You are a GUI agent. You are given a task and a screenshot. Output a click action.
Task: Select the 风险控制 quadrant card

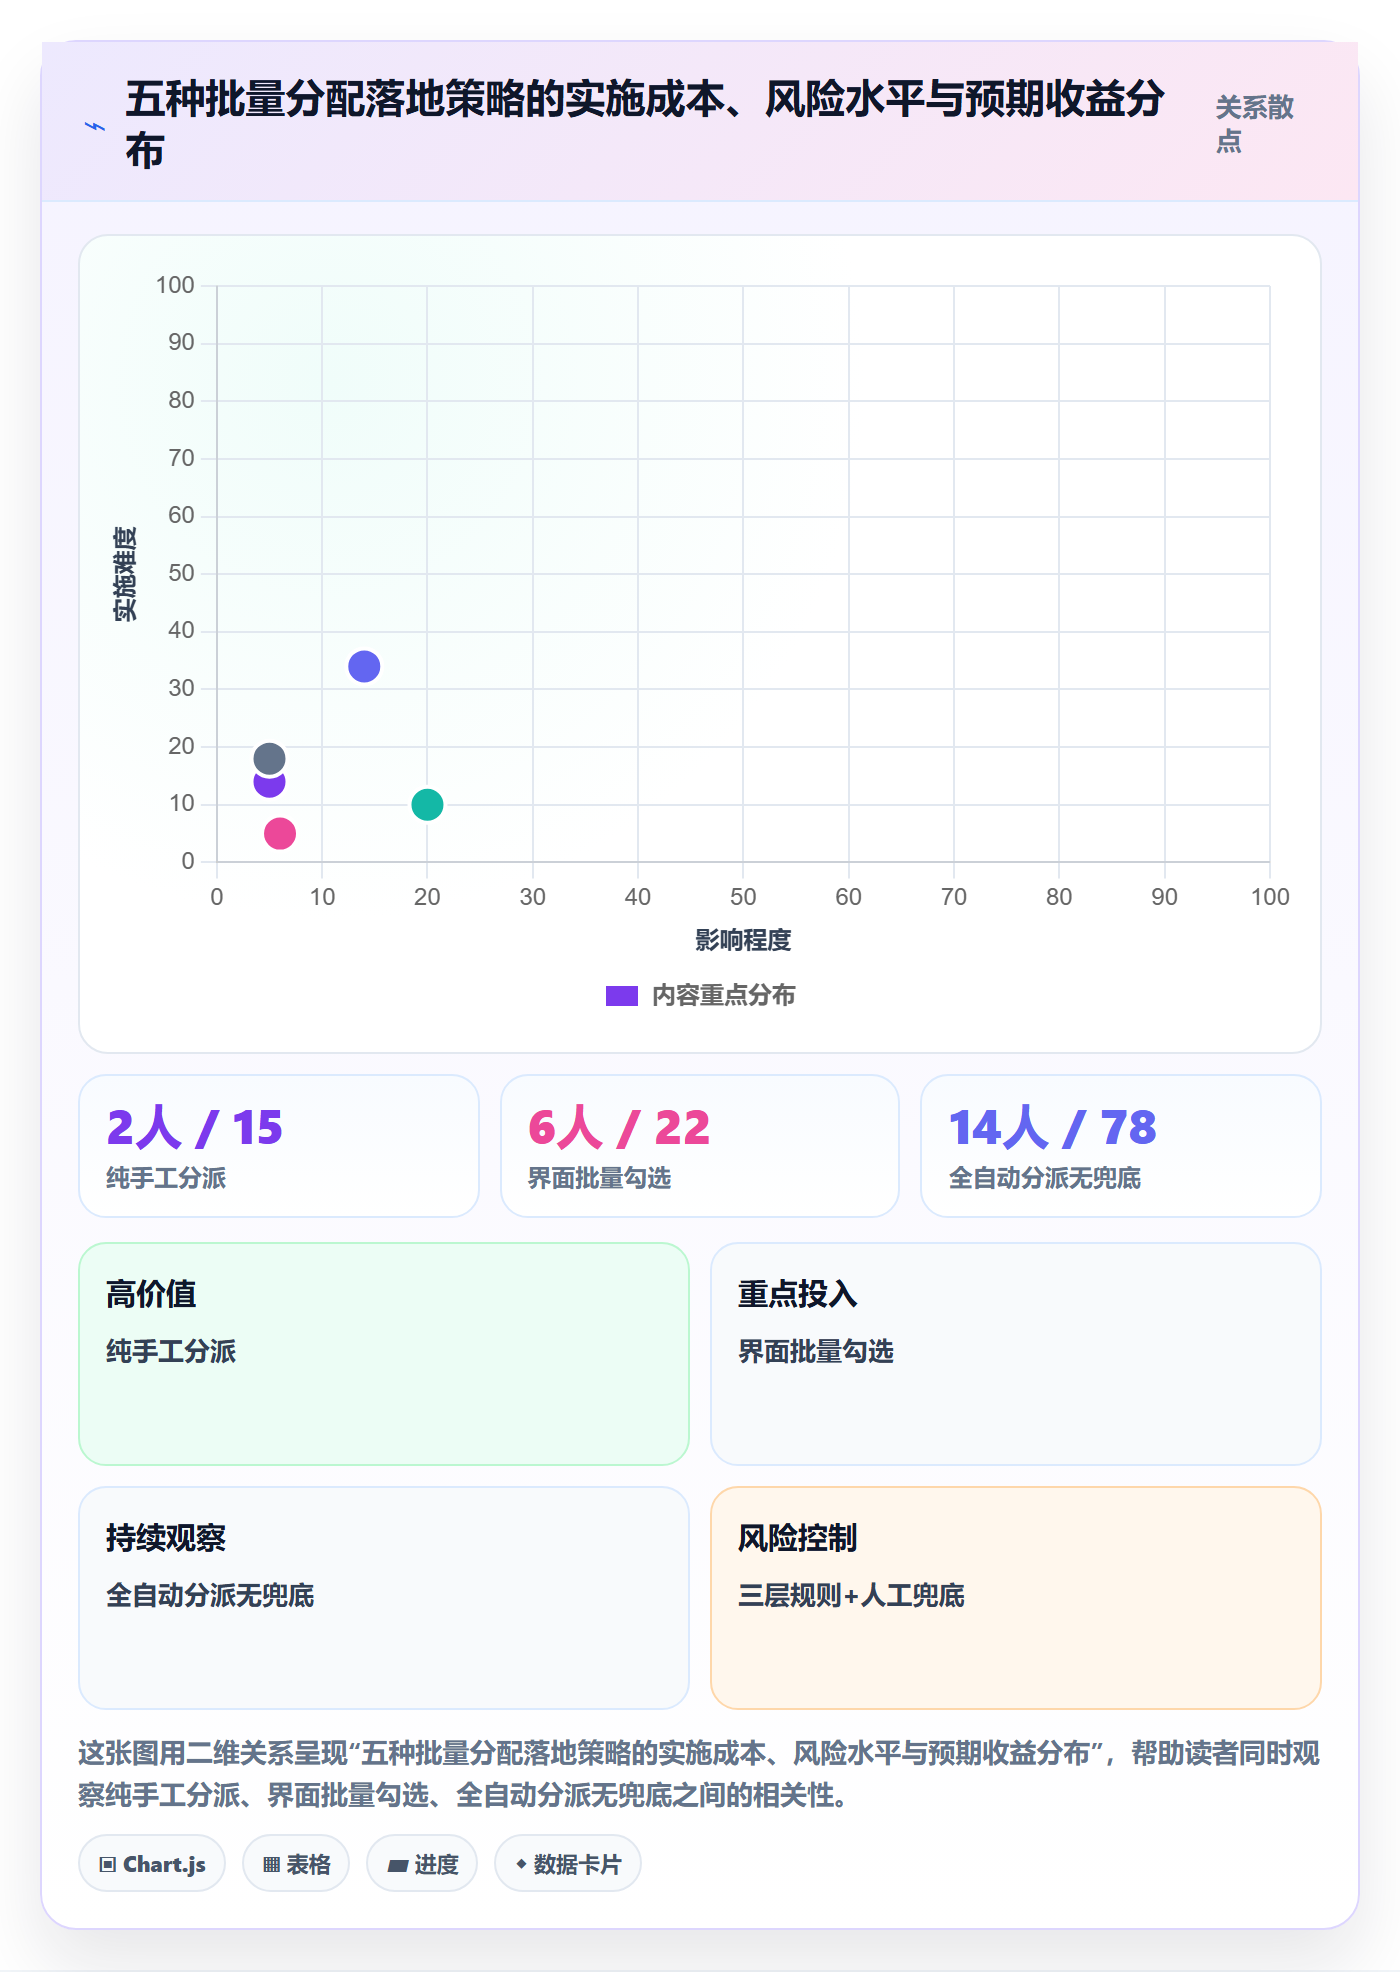[1016, 1598]
